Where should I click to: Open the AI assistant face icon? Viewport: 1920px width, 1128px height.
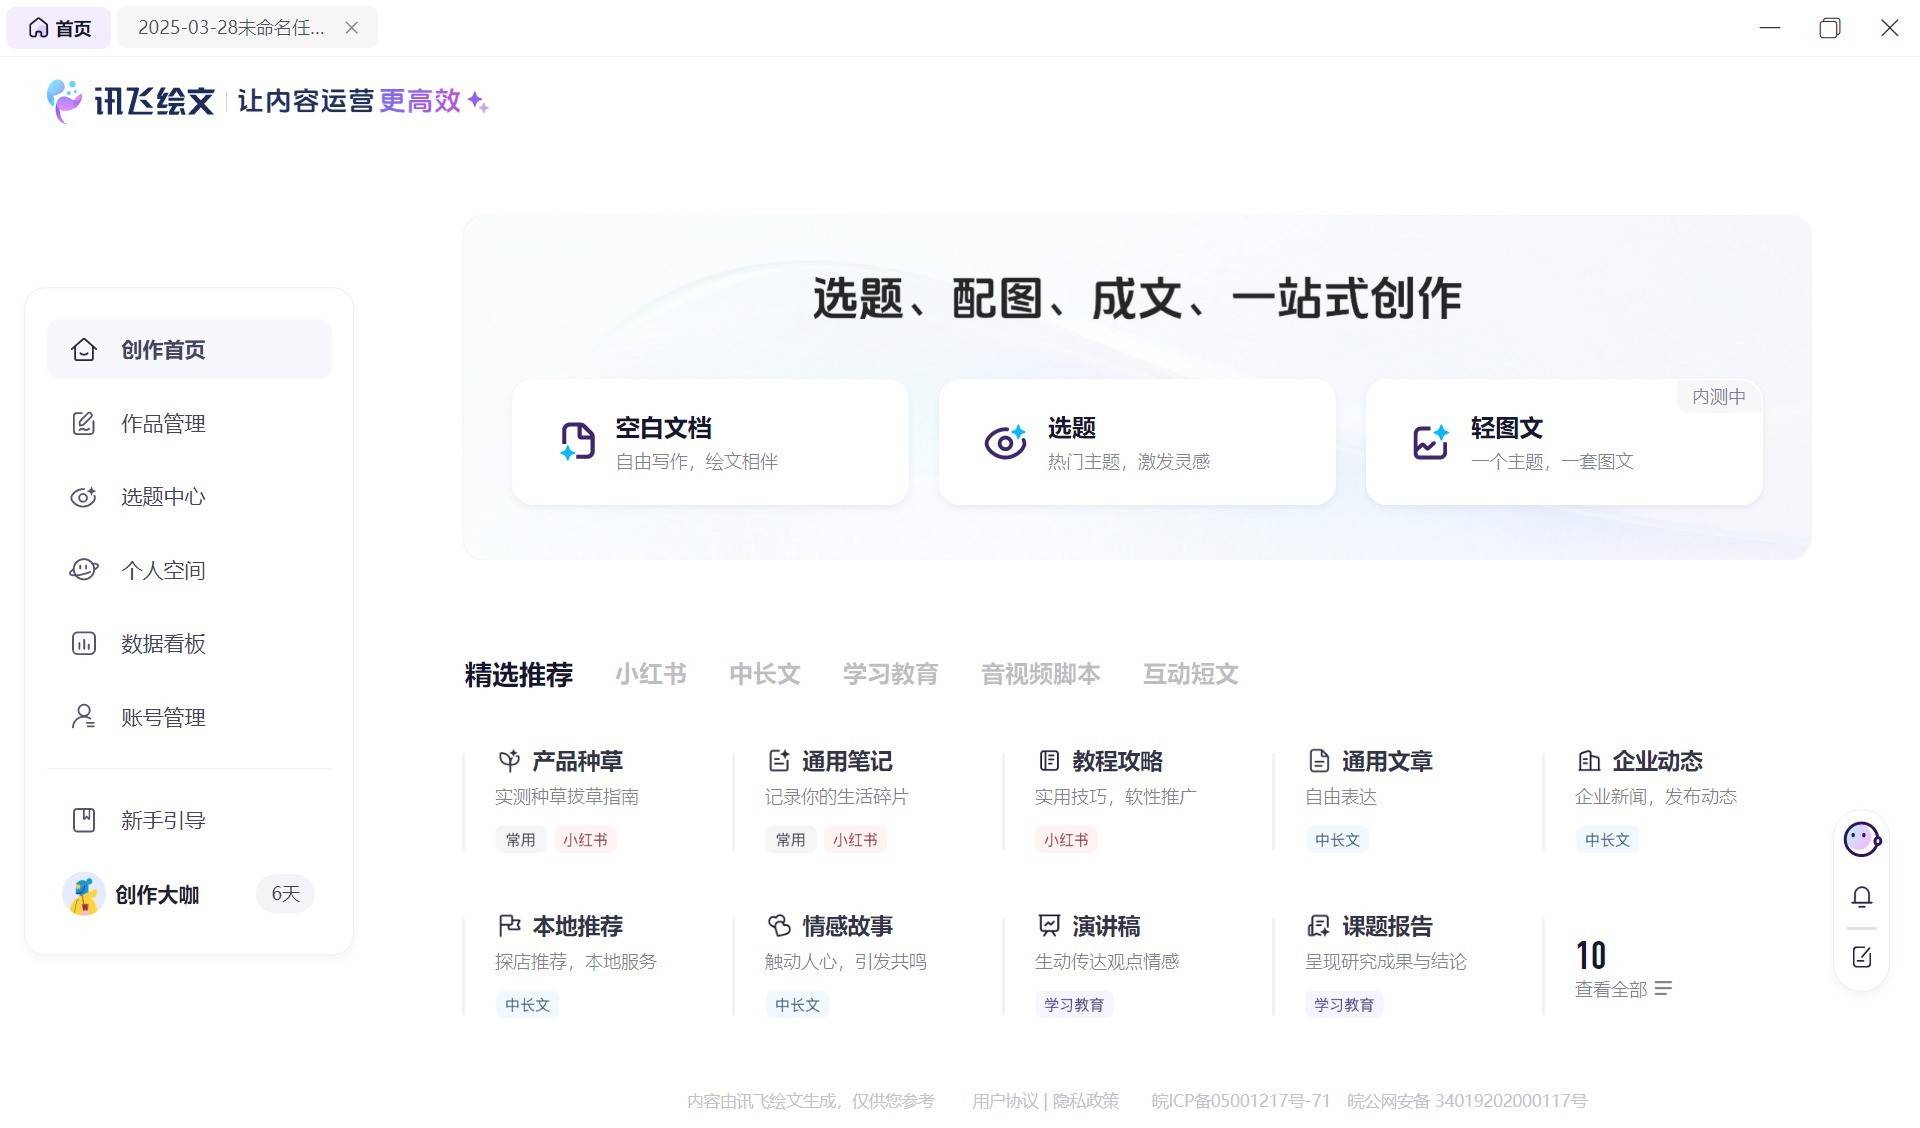[x=1862, y=839]
